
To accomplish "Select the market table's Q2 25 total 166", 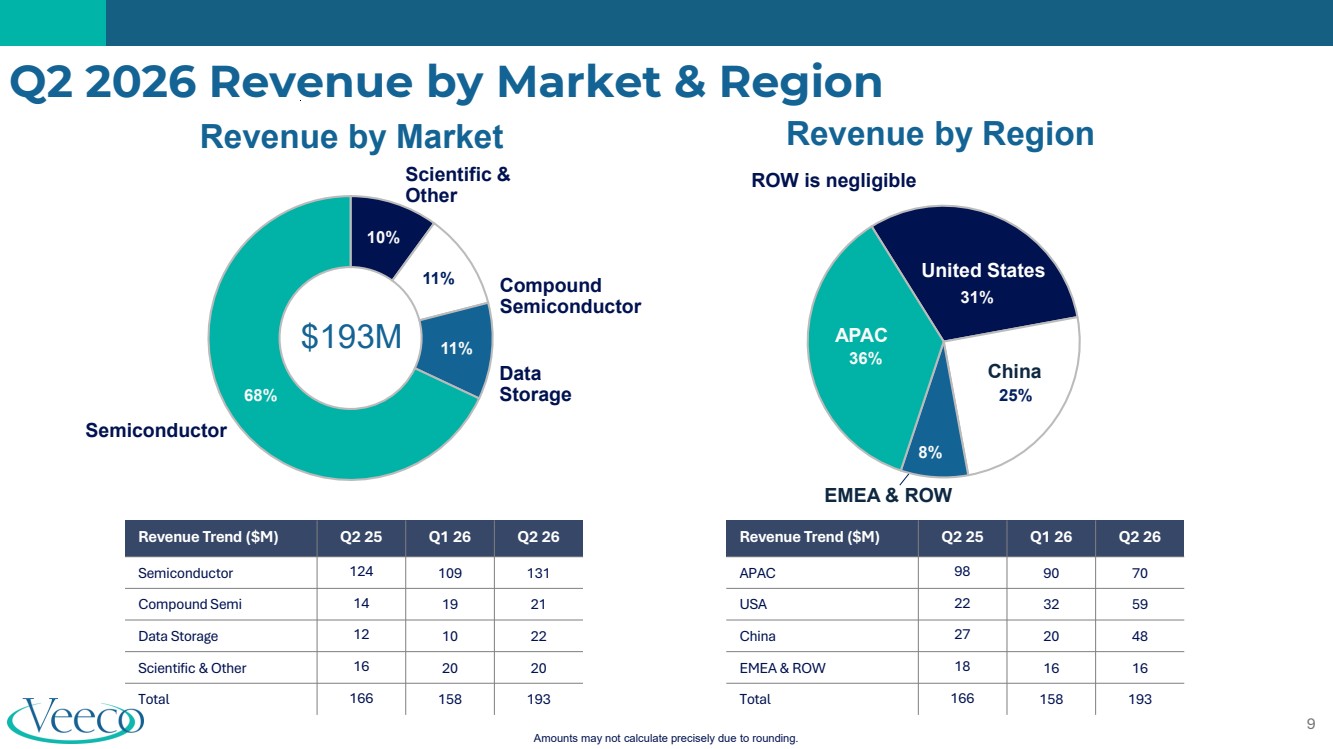I will [x=361, y=697].
